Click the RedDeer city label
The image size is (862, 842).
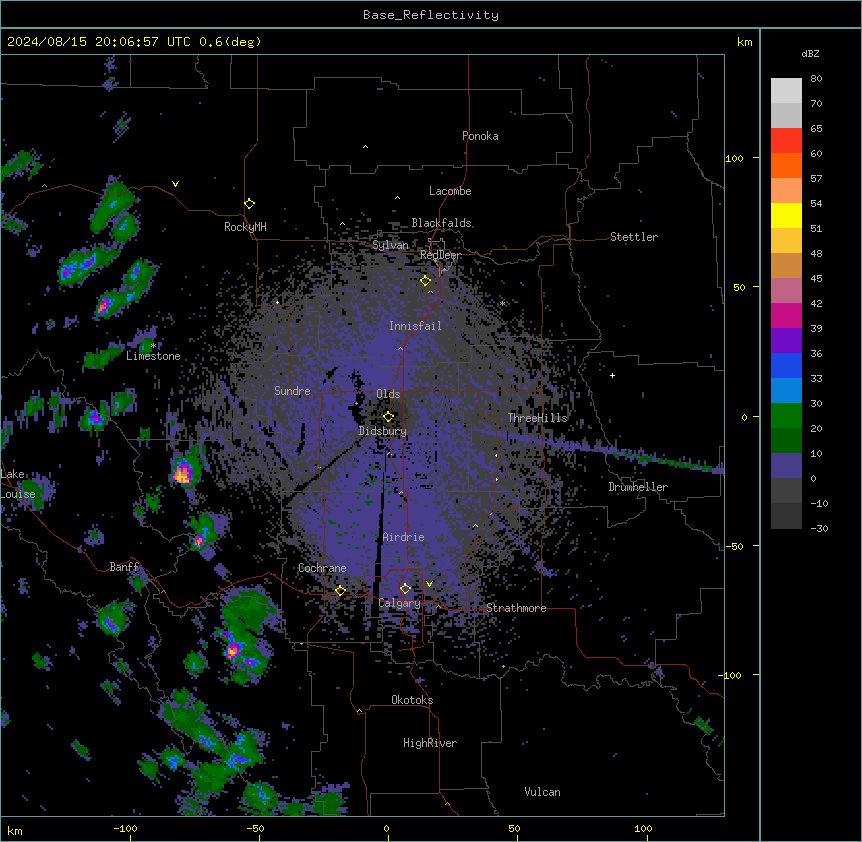pos(441,255)
